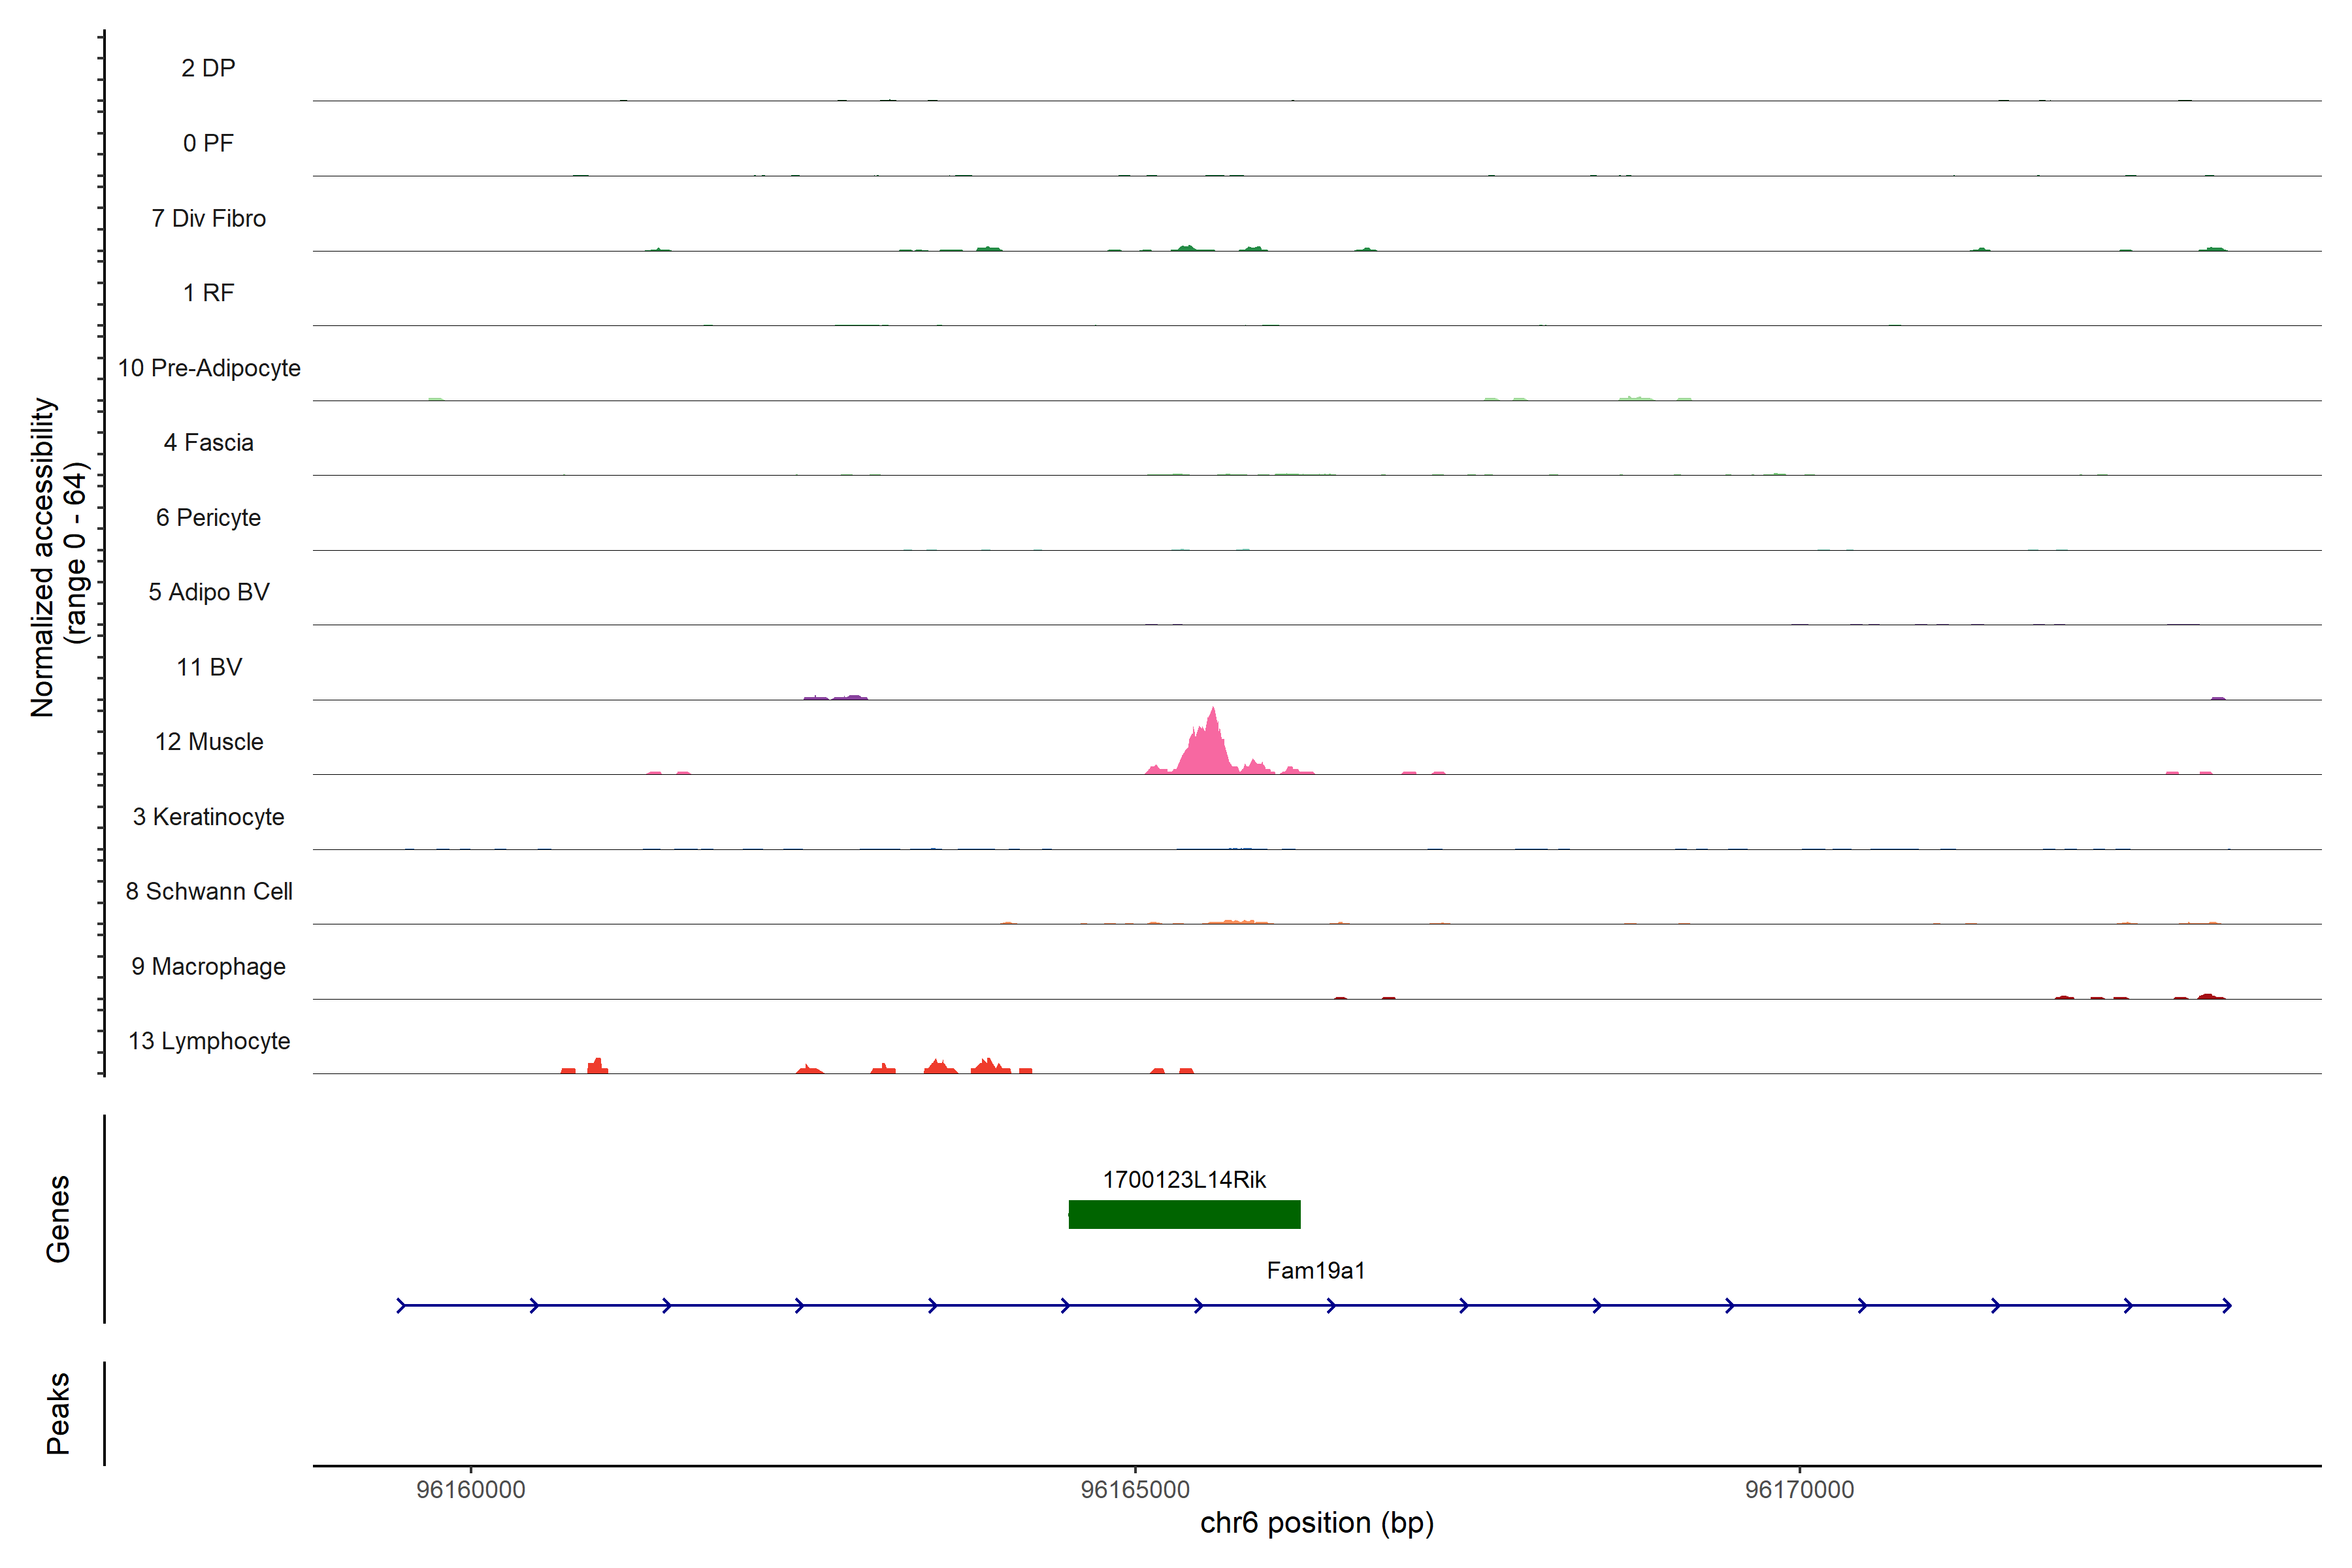
Task: Click the Peaks panel label
Action: (x=58, y=1412)
